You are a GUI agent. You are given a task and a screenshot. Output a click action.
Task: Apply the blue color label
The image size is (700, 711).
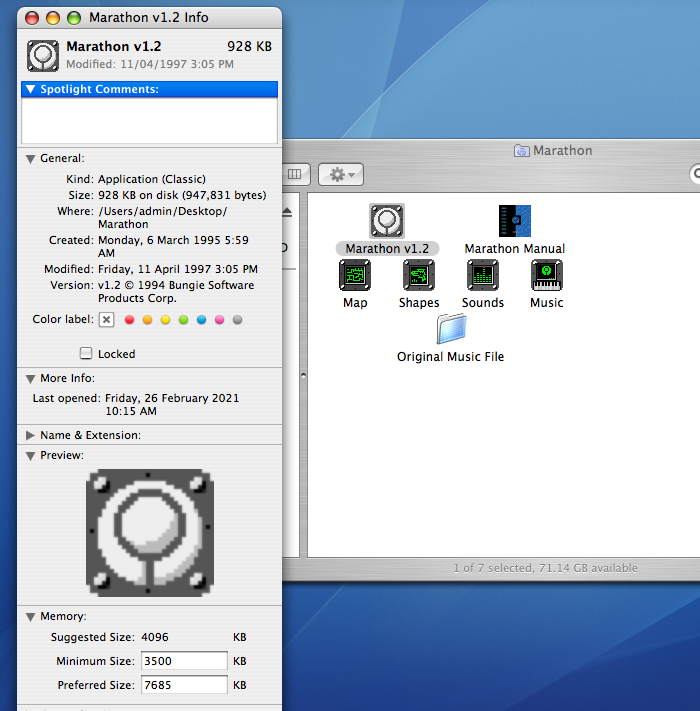pos(201,320)
